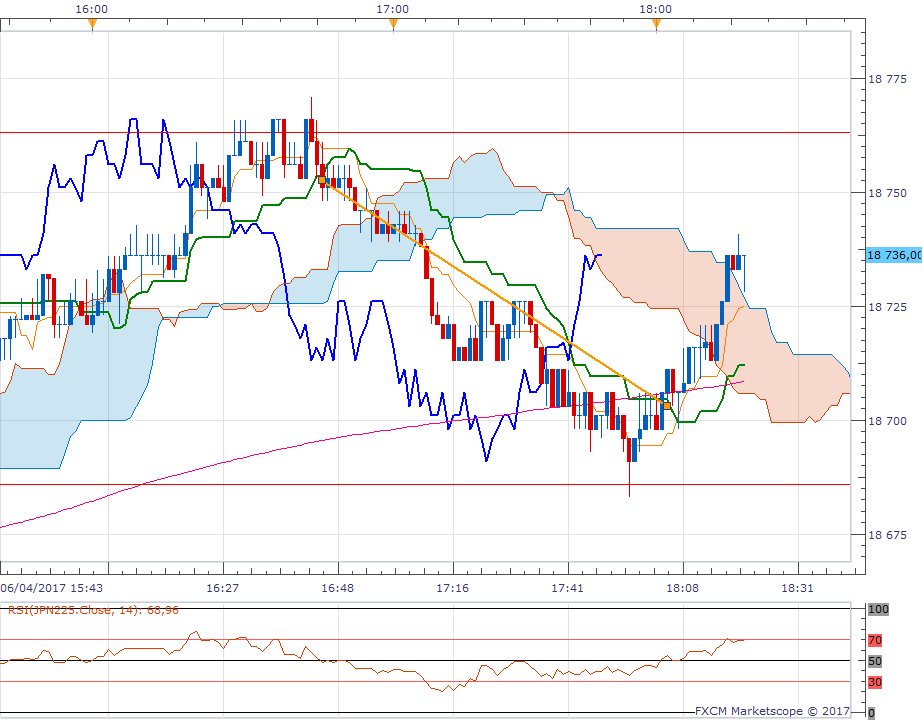Click the 18 750 price axis label
Image resolution: width=923 pixels, height=720 pixels.
(888, 193)
